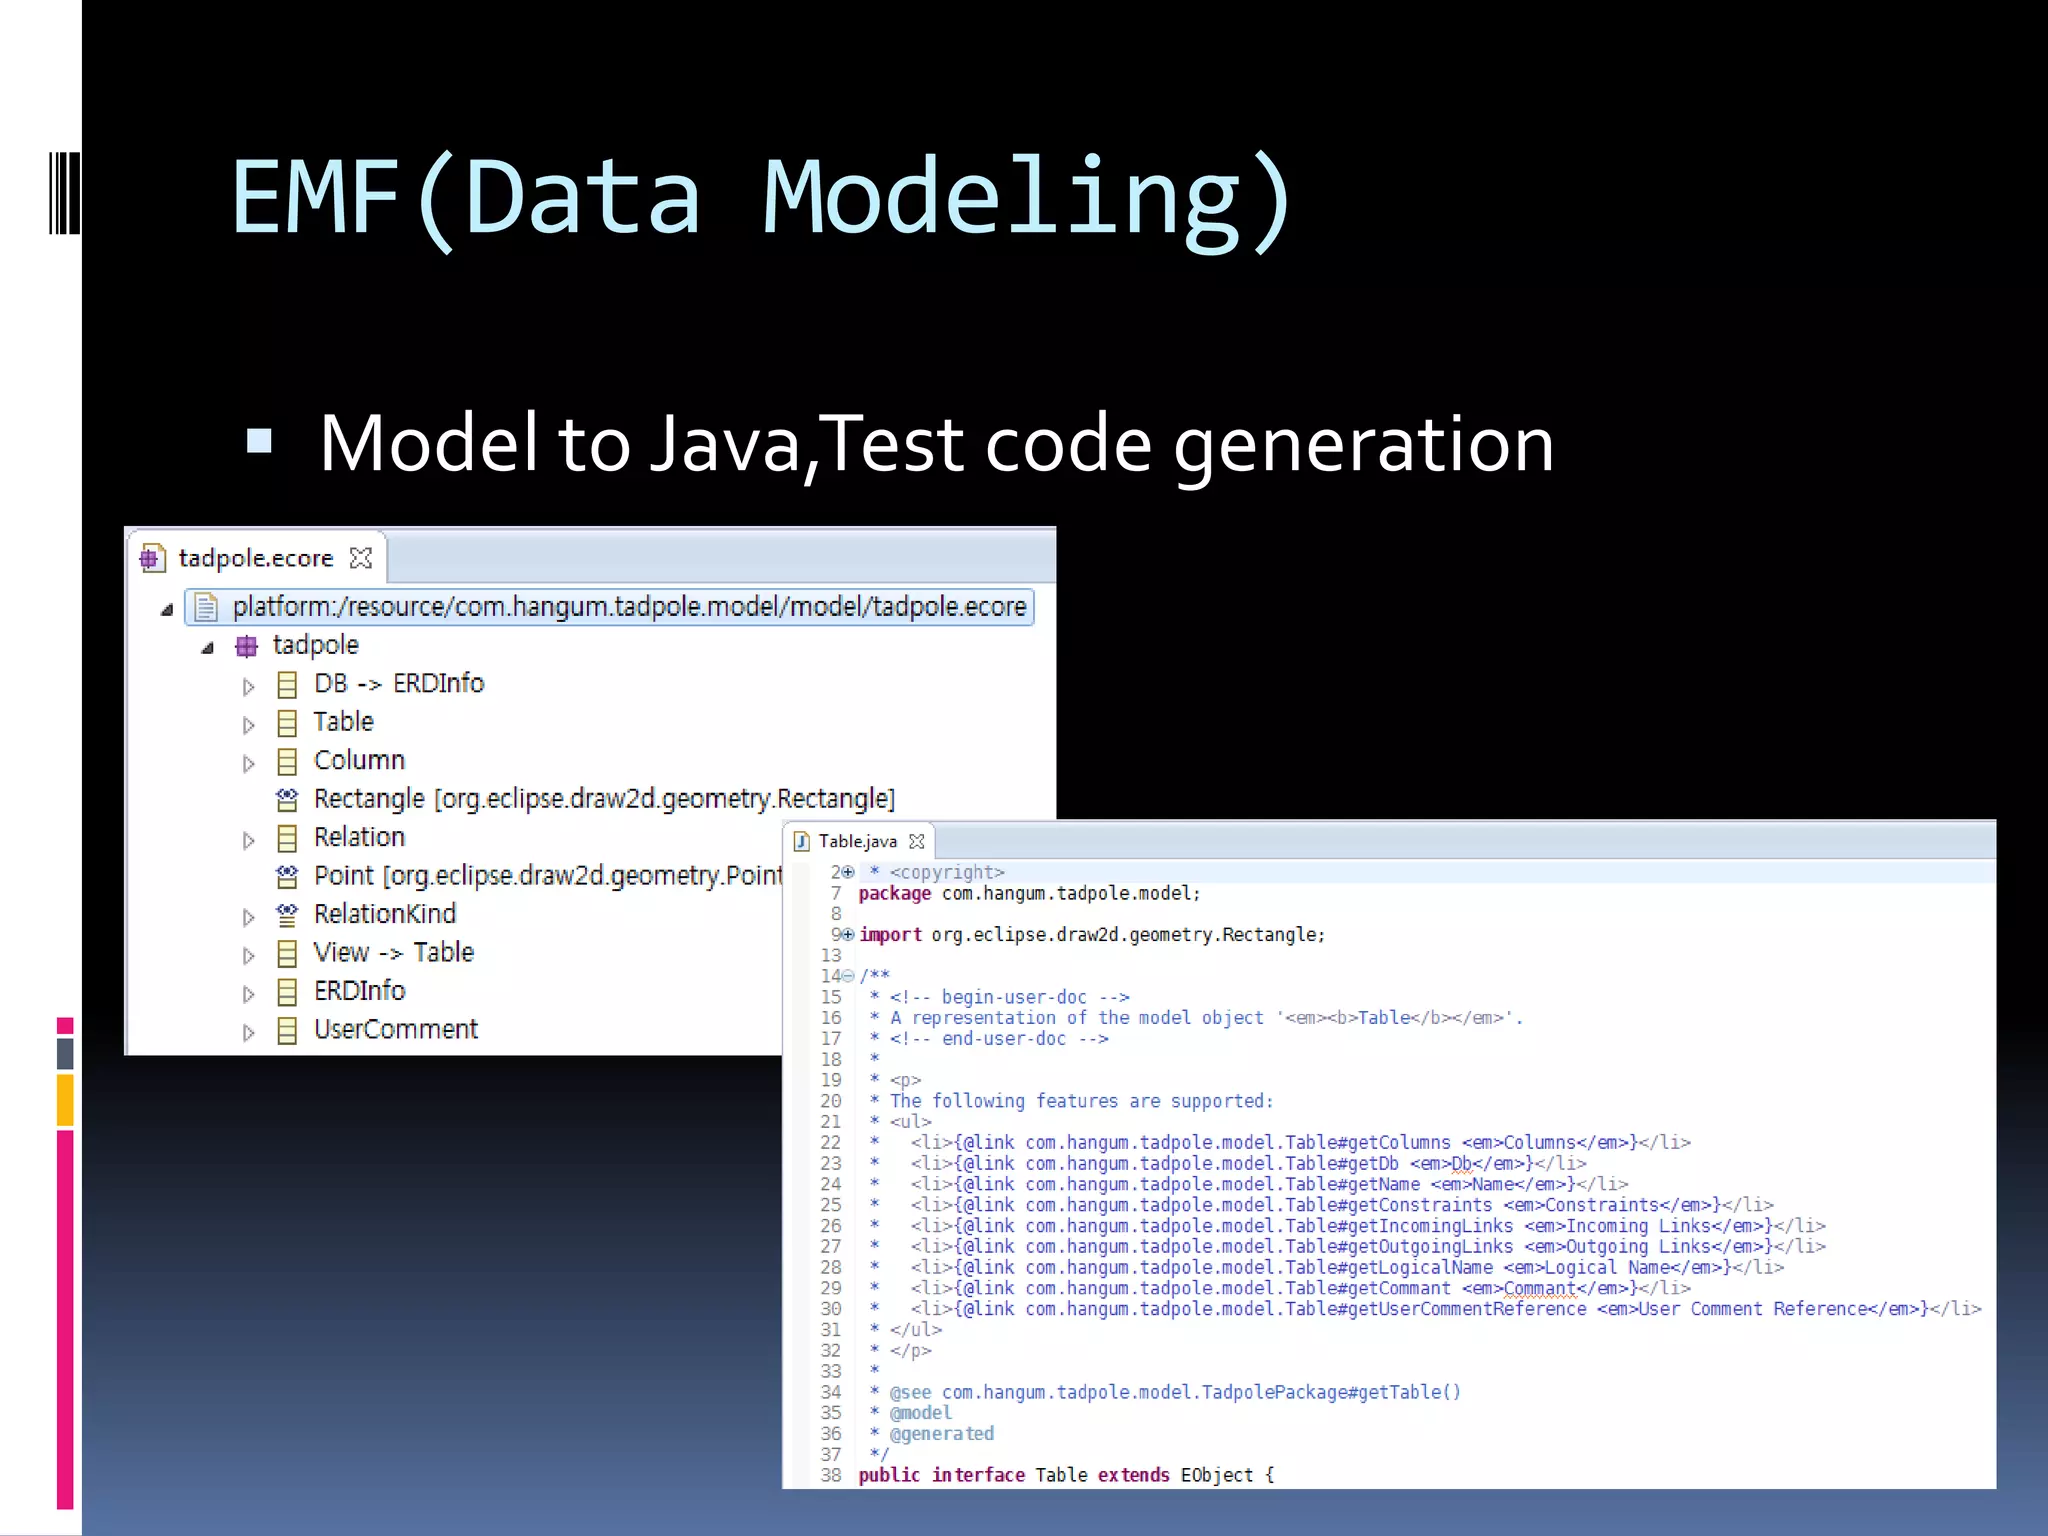Screen dimensions: 2048x1536
Task: Click the Table.java file icon
Action: click(802, 841)
